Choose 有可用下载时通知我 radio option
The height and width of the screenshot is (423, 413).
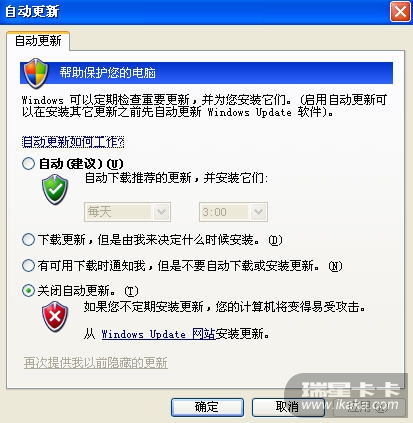click(28, 266)
